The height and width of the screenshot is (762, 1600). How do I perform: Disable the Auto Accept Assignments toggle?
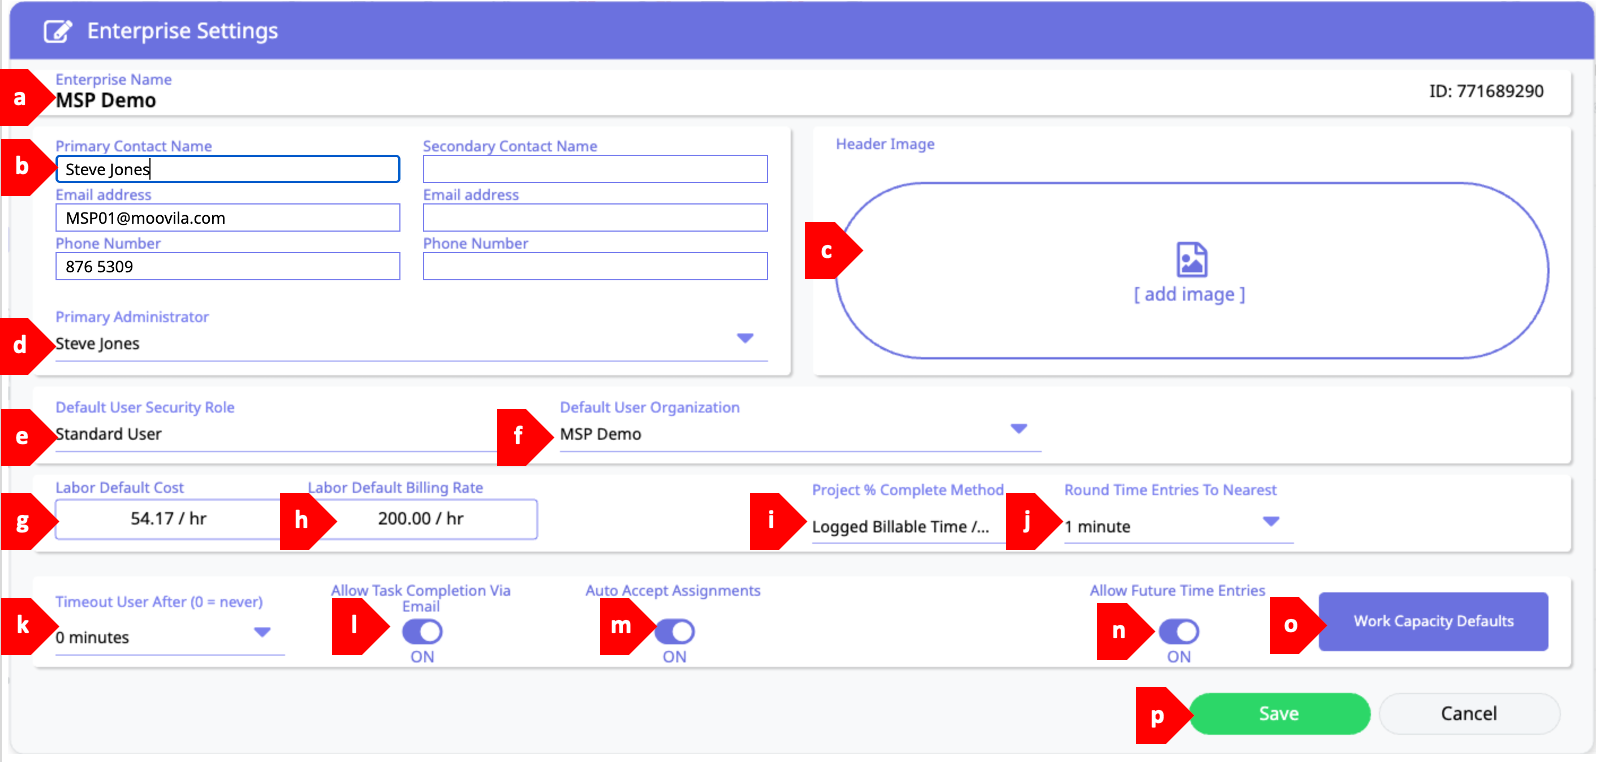[675, 632]
